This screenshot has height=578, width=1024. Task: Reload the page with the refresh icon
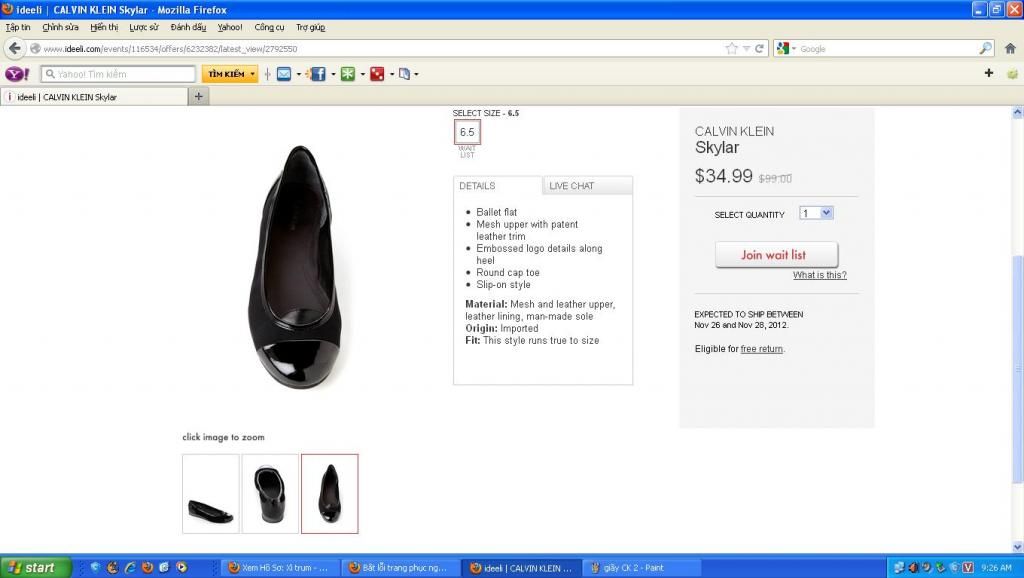tap(759, 48)
